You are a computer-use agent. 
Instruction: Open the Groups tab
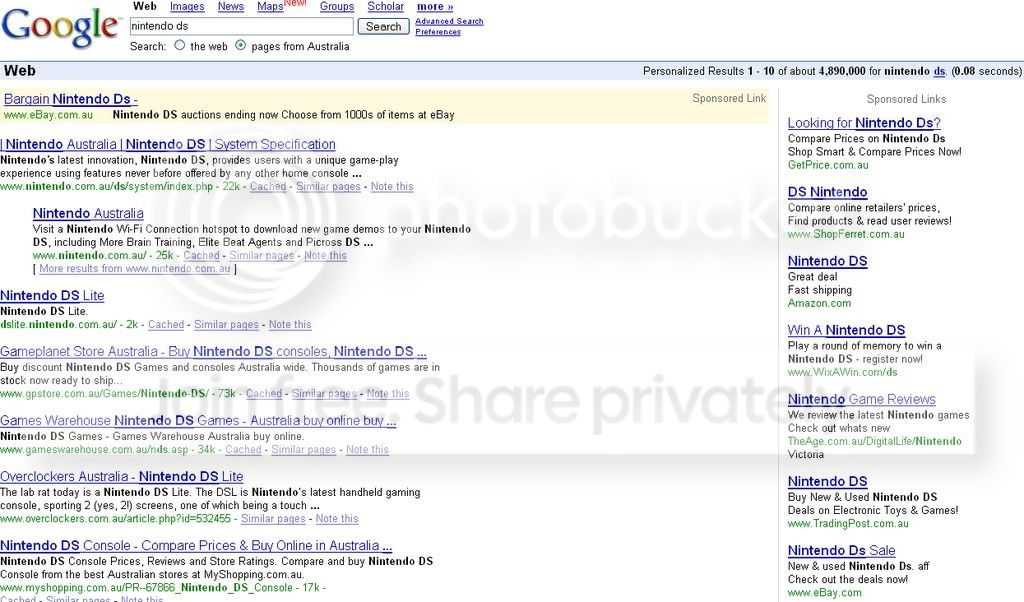[x=337, y=7]
